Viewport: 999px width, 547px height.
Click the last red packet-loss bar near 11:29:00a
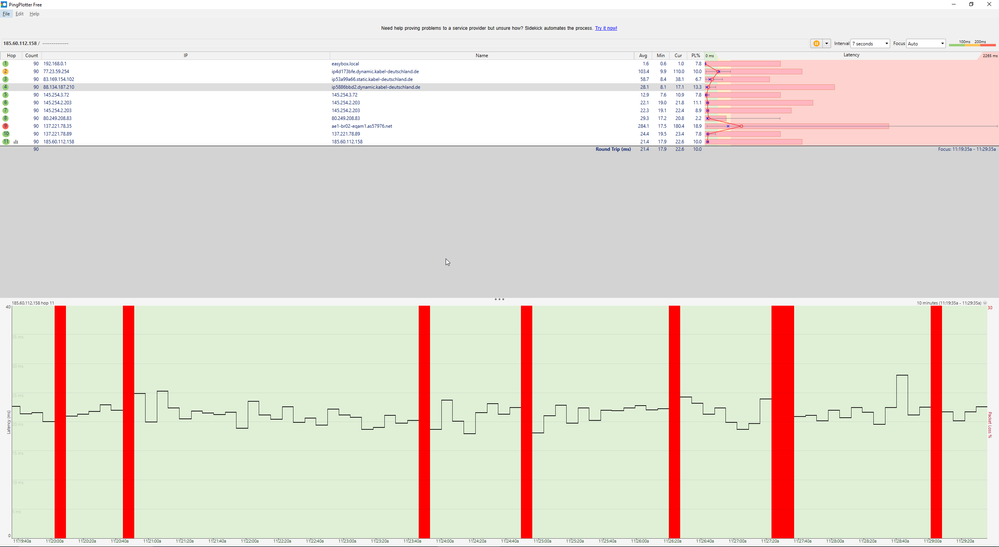coord(936,422)
